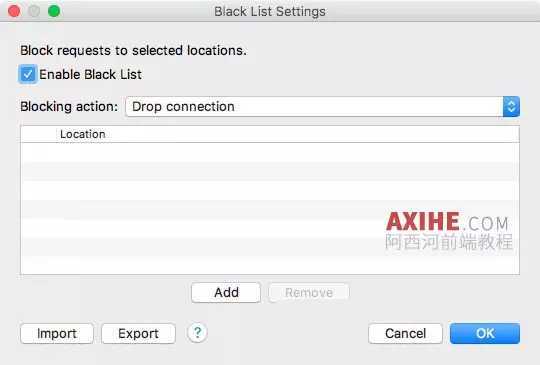
Task: Click the Import button
Action: [57, 333]
